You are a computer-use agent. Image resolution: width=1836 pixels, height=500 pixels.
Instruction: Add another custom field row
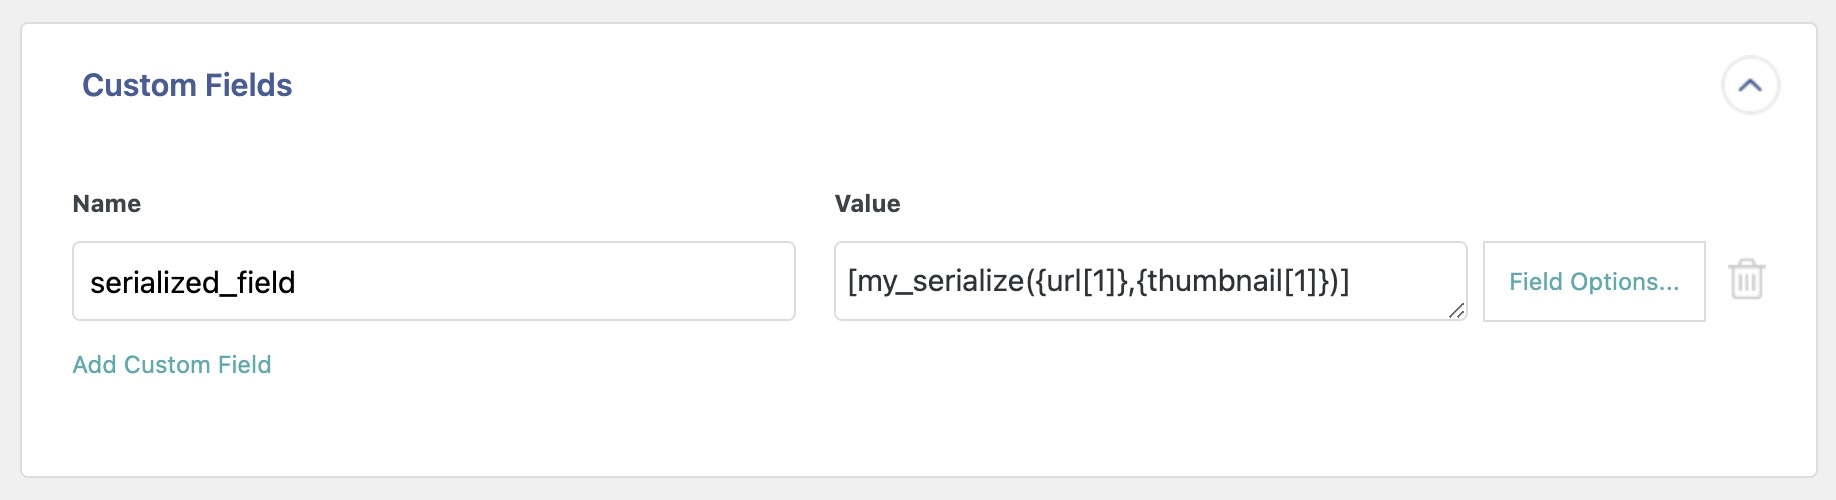171,365
